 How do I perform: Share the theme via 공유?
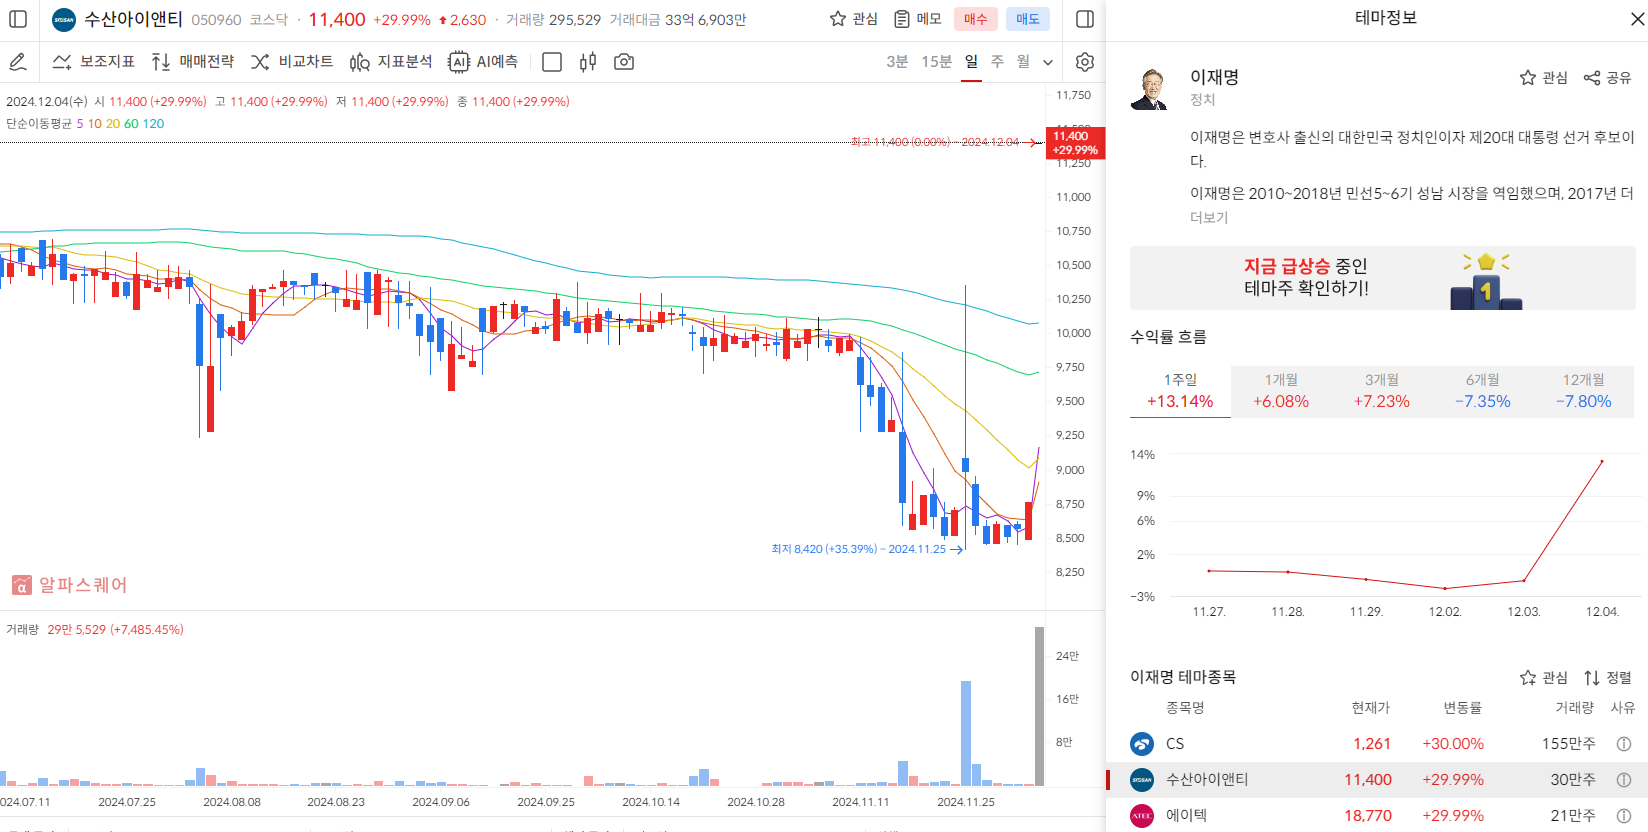pos(1607,78)
